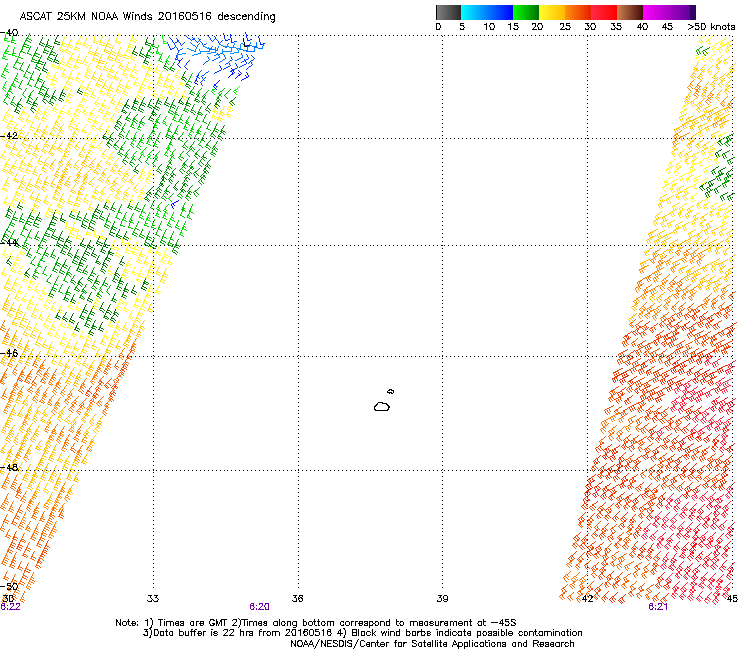Click the '-48' latitude label
Viewport: 740px width, 650px height.
pyautogui.click(x=9, y=467)
